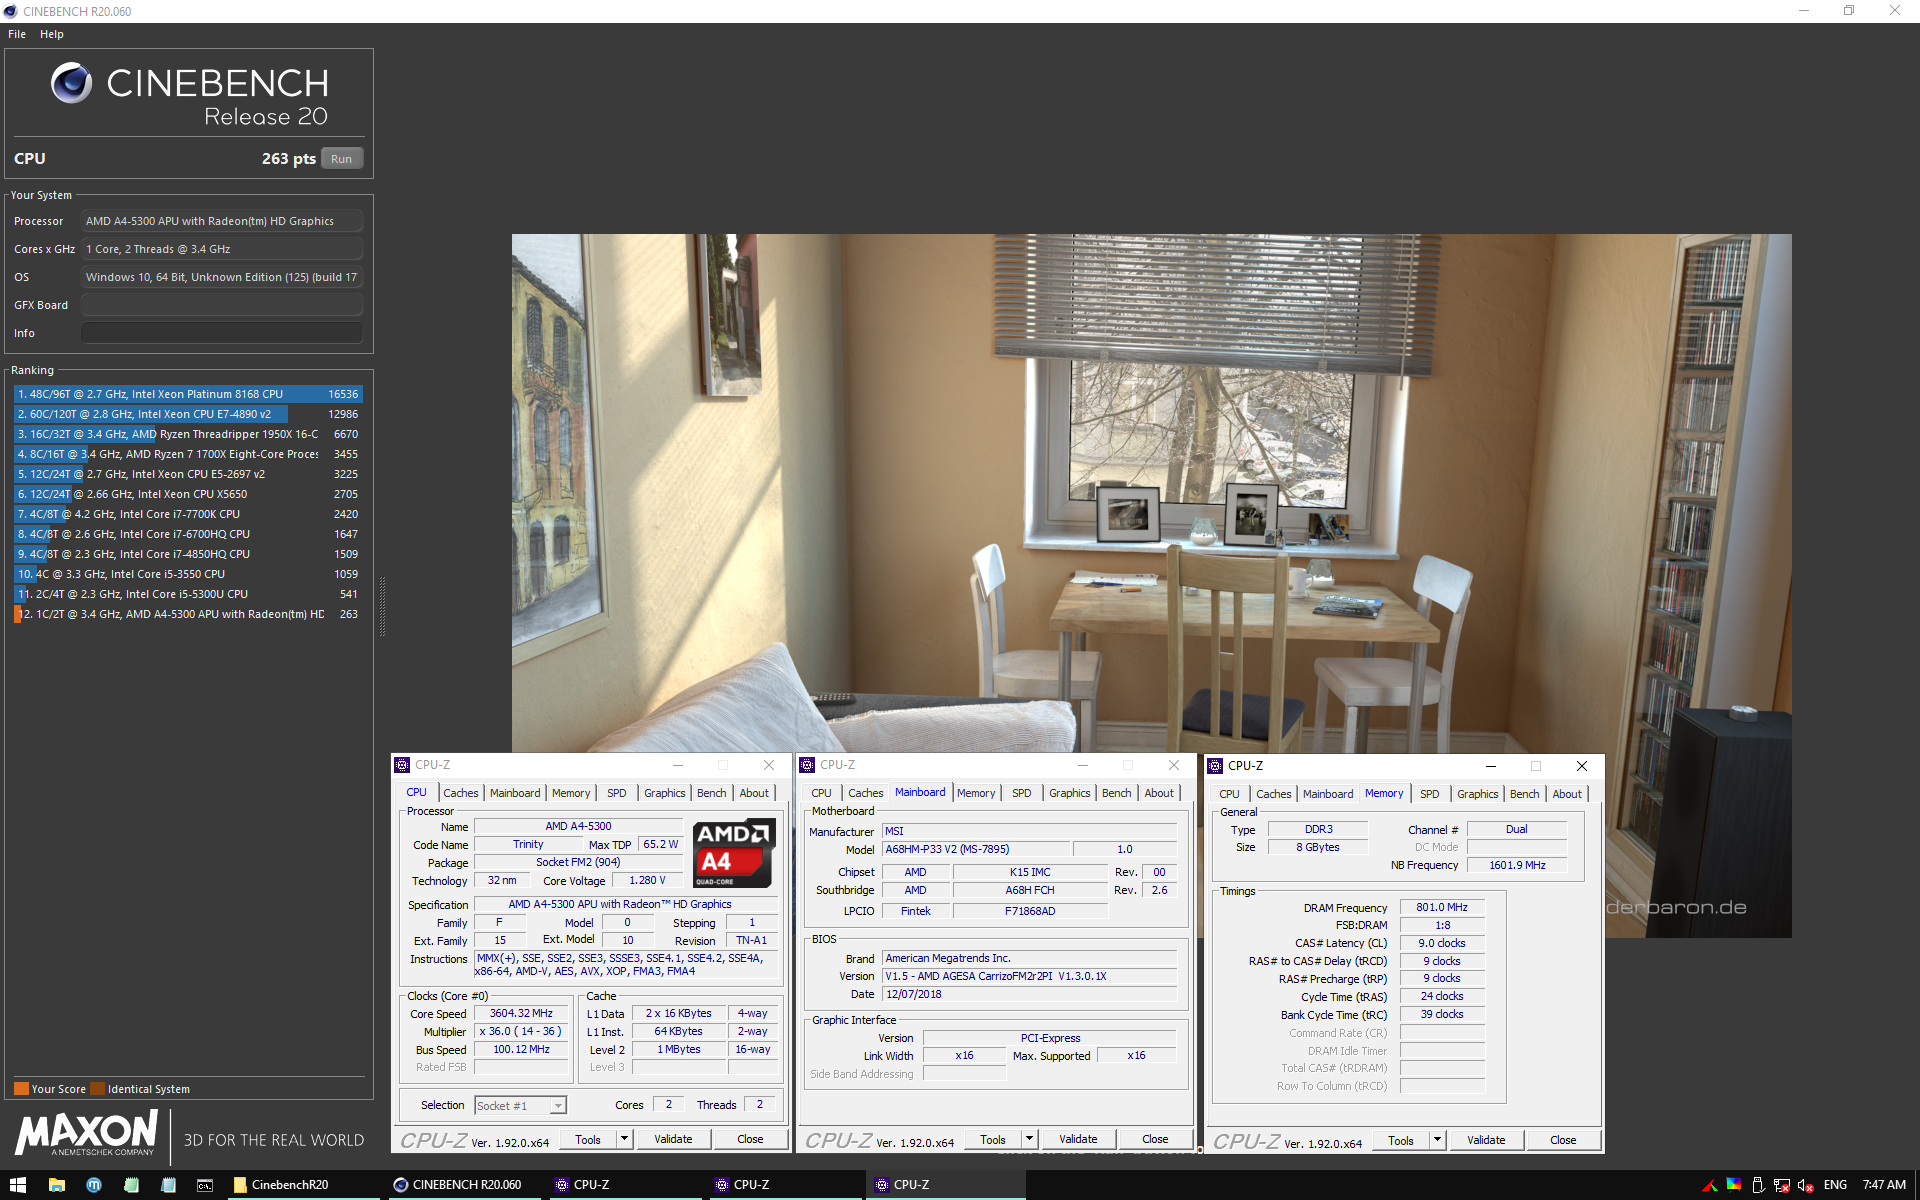
Task: Click the Tools button in the CPU-Z CPU window
Action: [588, 1139]
